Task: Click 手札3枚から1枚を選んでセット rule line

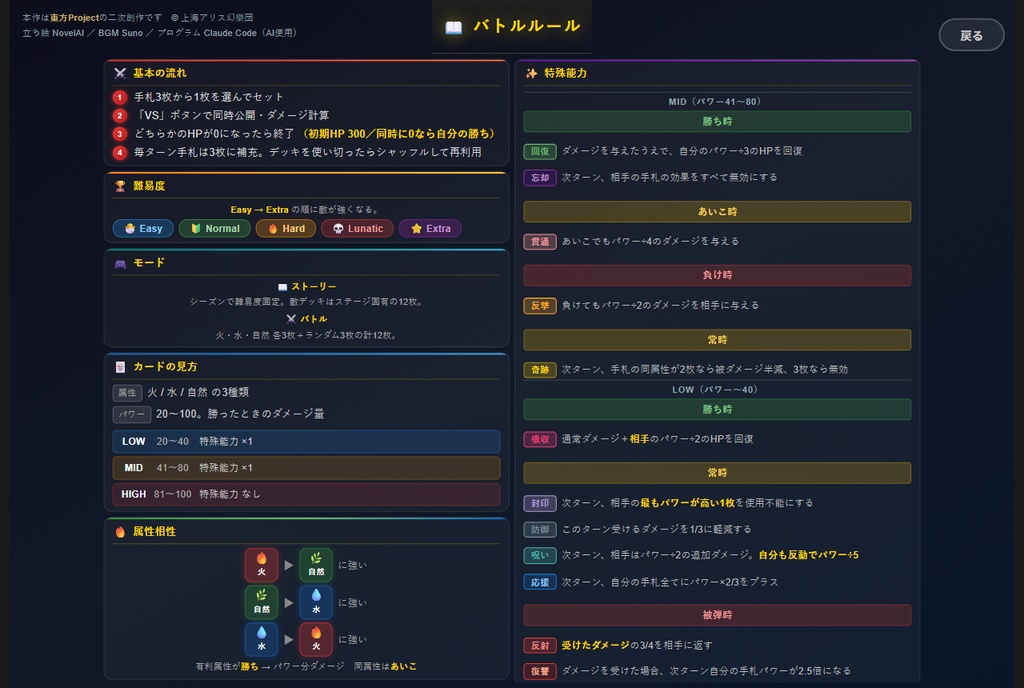Action: [209, 97]
